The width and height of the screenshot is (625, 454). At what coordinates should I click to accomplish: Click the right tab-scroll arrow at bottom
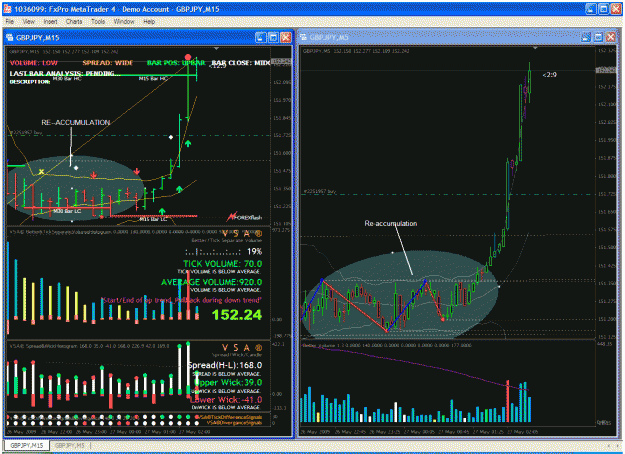point(619,445)
